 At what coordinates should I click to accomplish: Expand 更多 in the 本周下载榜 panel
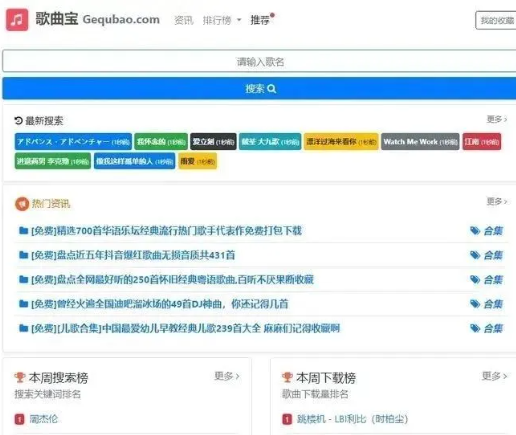click(494, 376)
